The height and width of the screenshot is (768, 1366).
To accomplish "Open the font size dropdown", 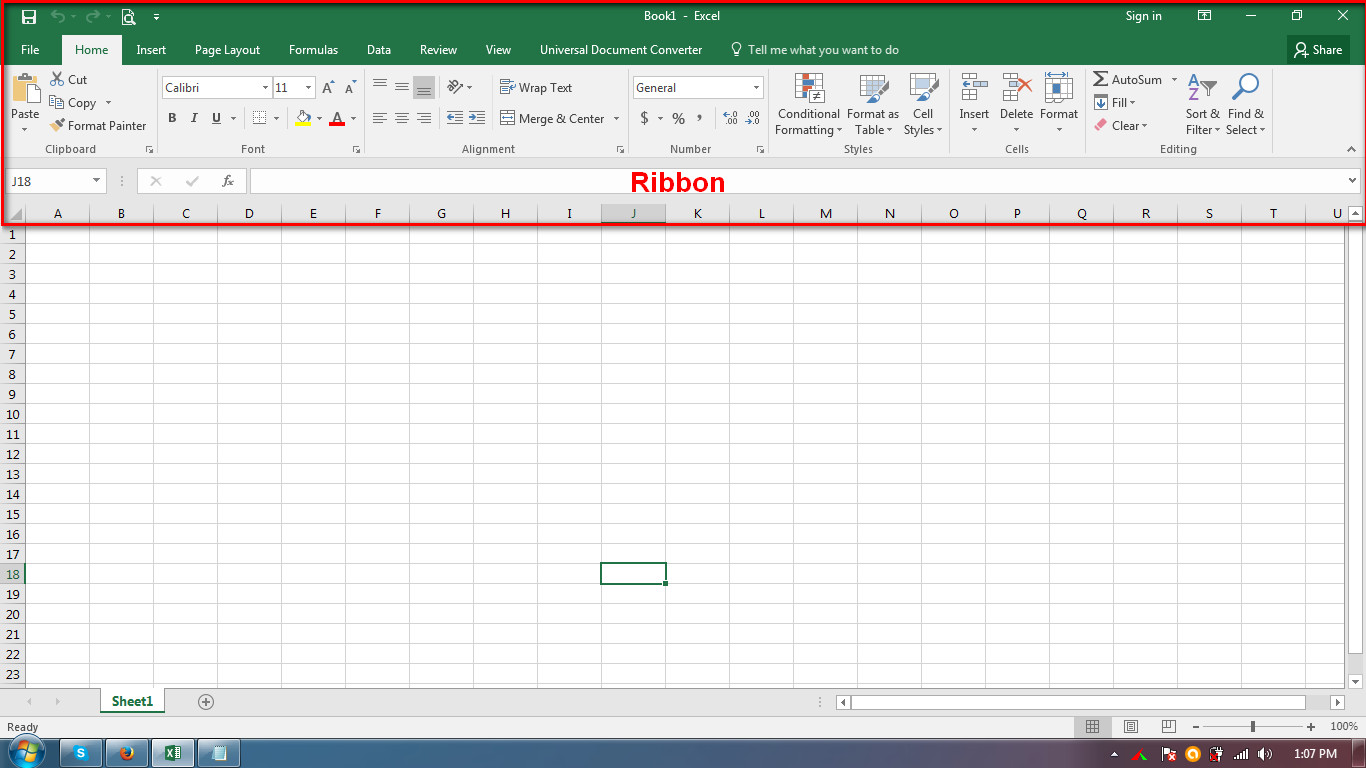I will click(308, 88).
